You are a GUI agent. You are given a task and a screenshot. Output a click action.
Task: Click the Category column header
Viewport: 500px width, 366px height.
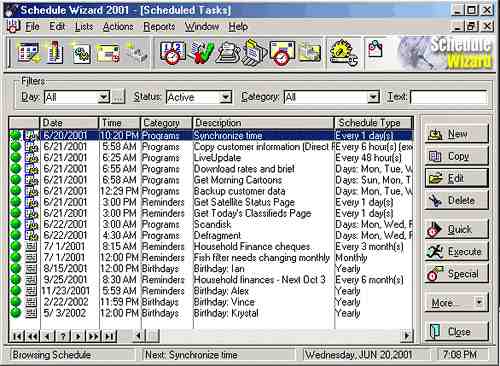(x=167, y=123)
